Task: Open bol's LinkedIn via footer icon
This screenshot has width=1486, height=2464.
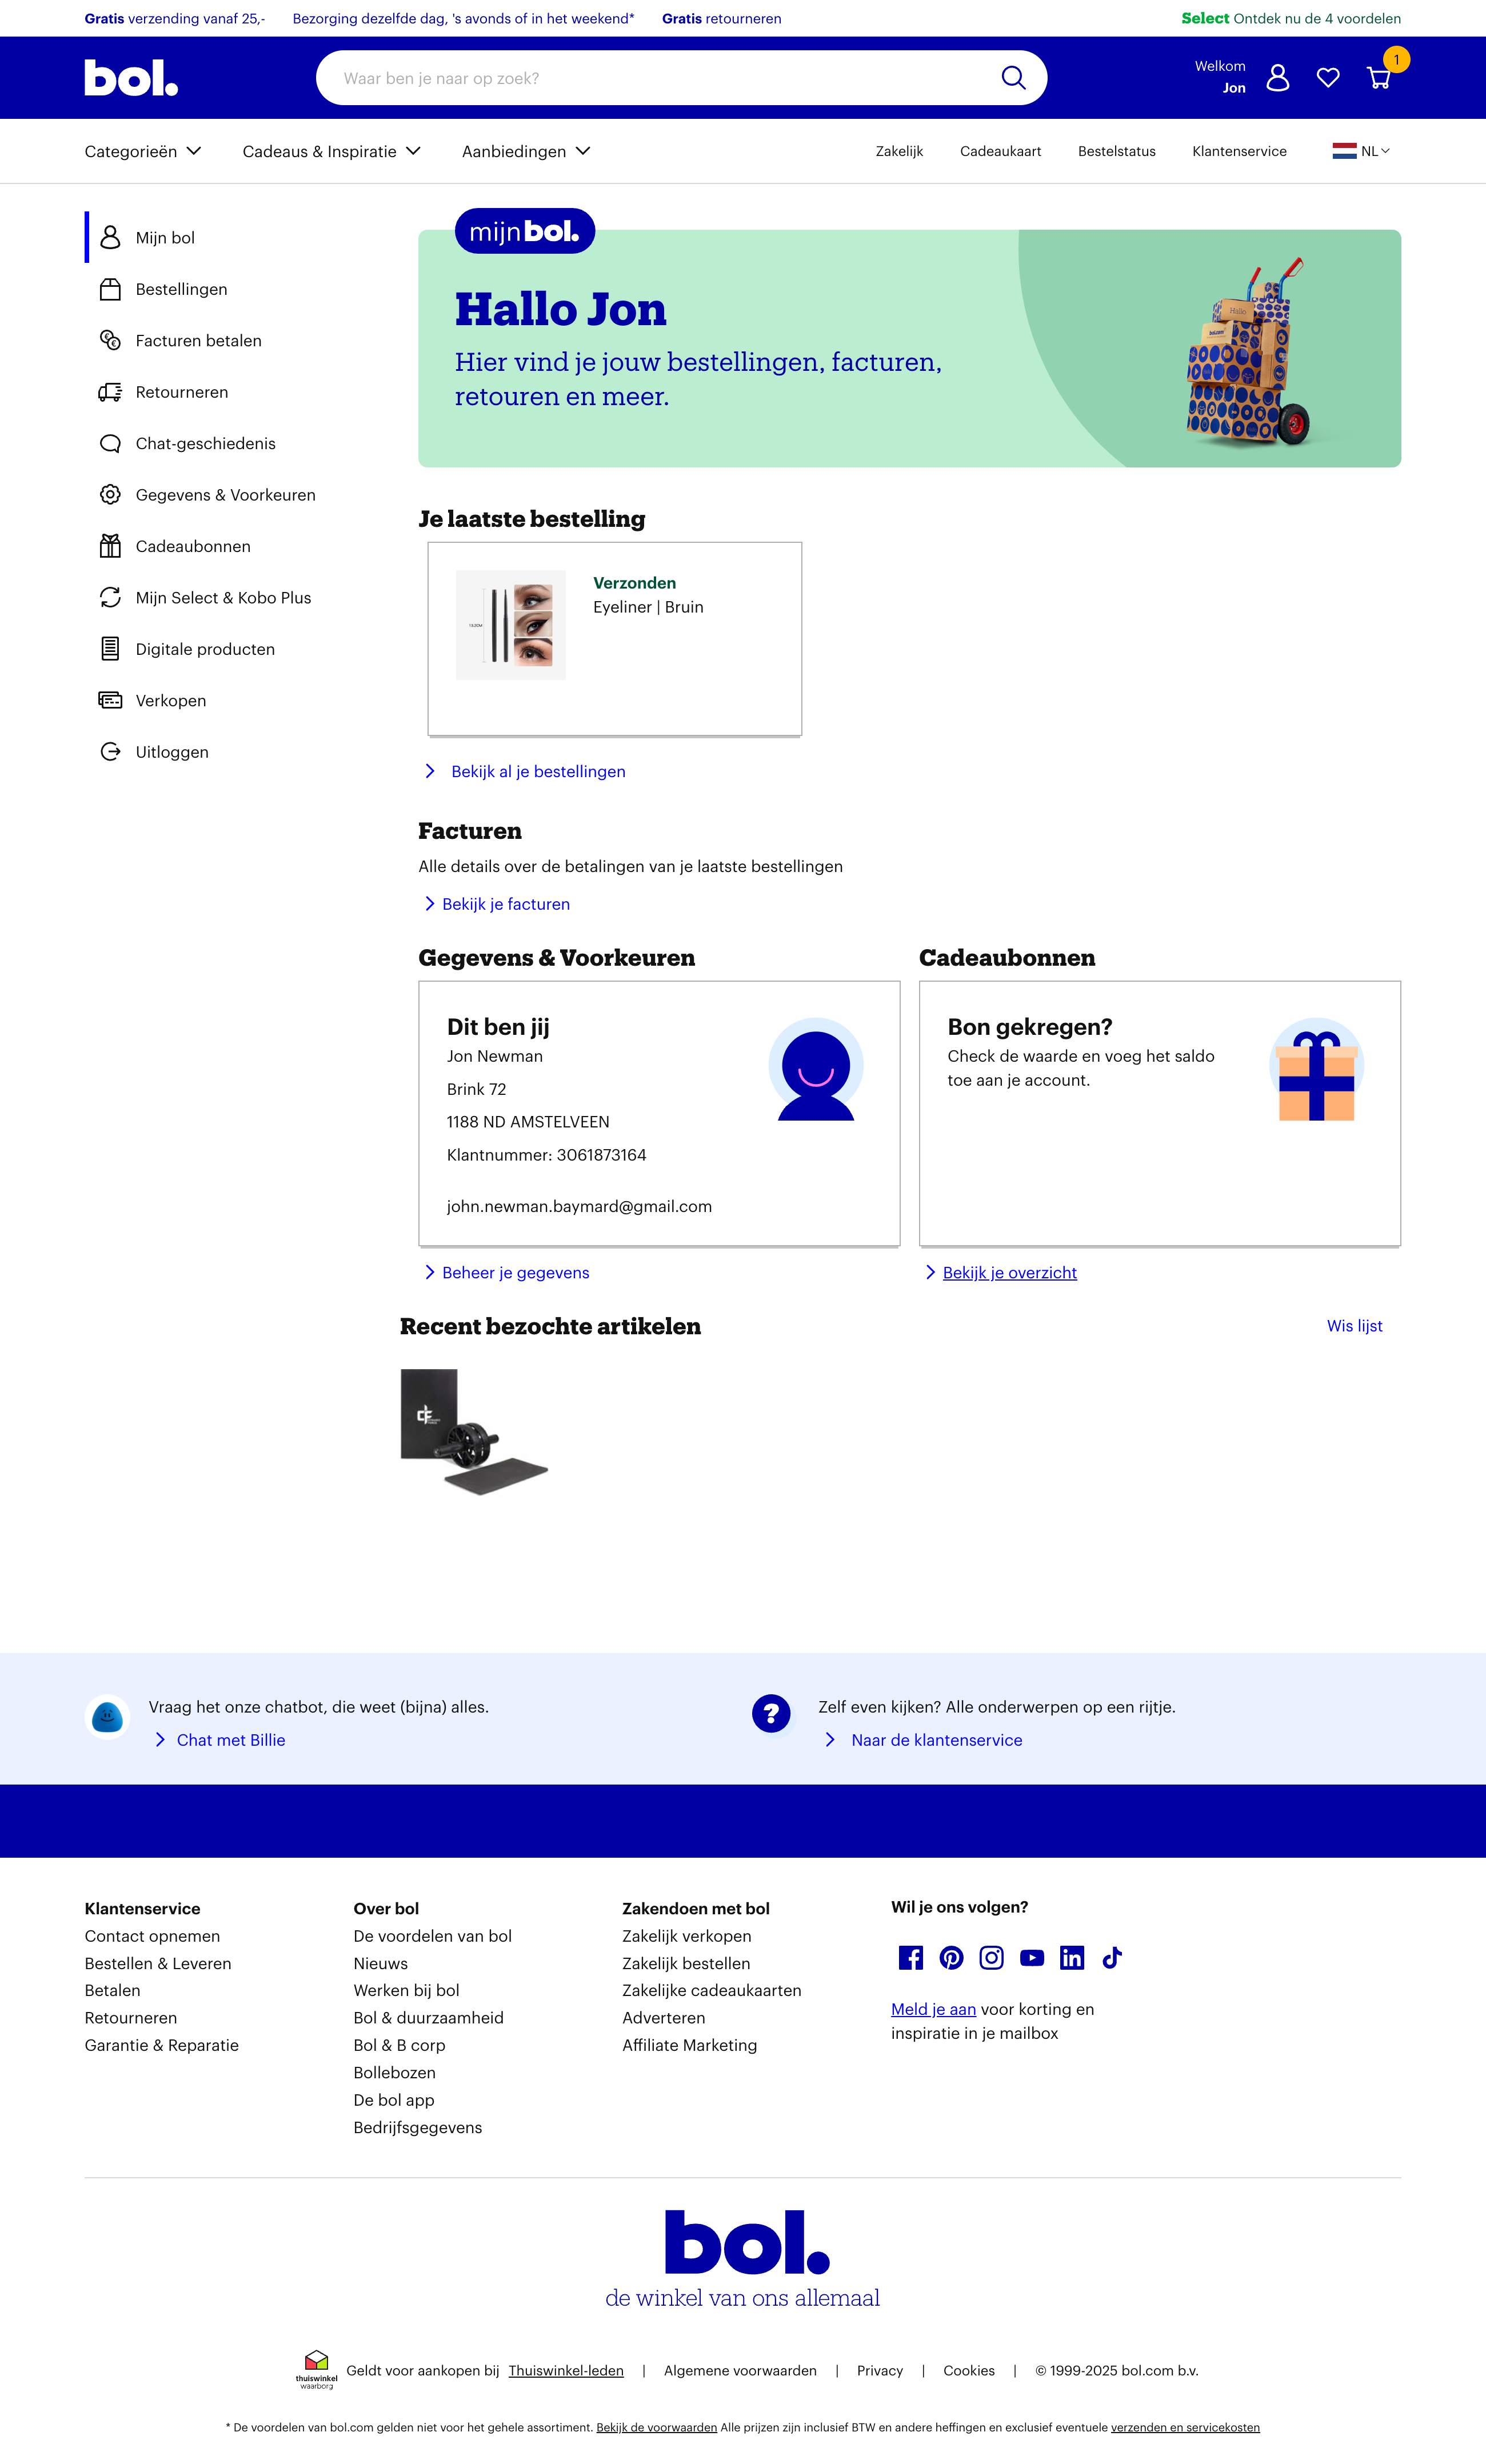Action: (1072, 1958)
